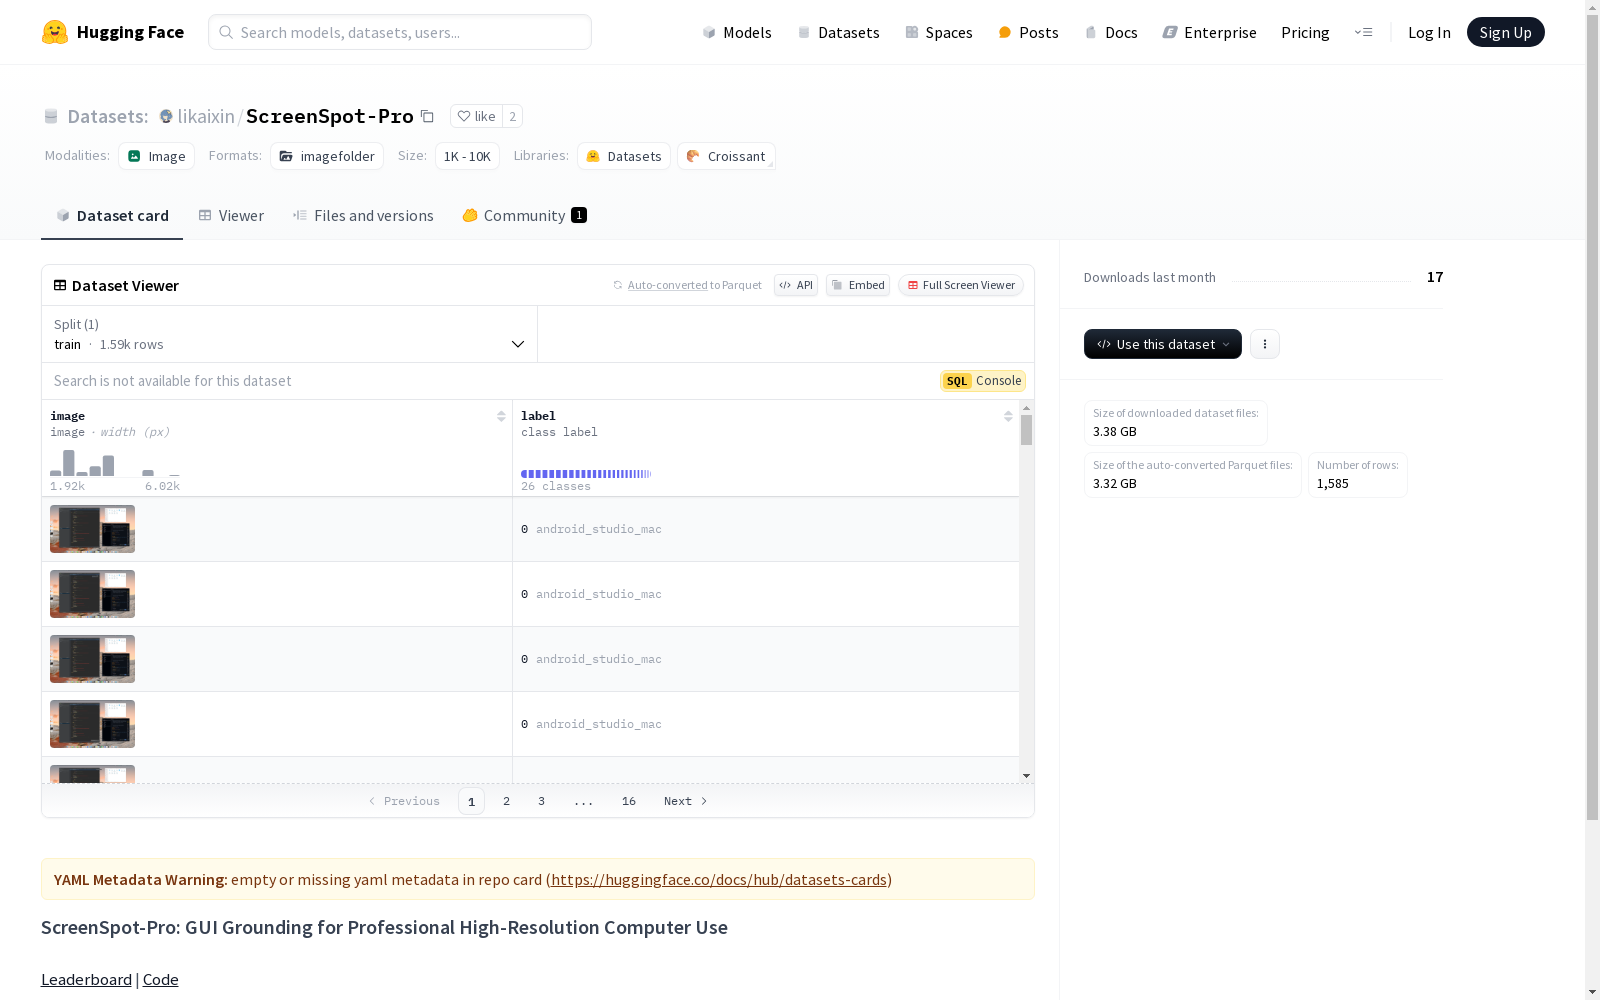Viewport: 1600px width, 1000px height.
Task: Expand the Use this dataset dropdown
Action: coord(1162,344)
